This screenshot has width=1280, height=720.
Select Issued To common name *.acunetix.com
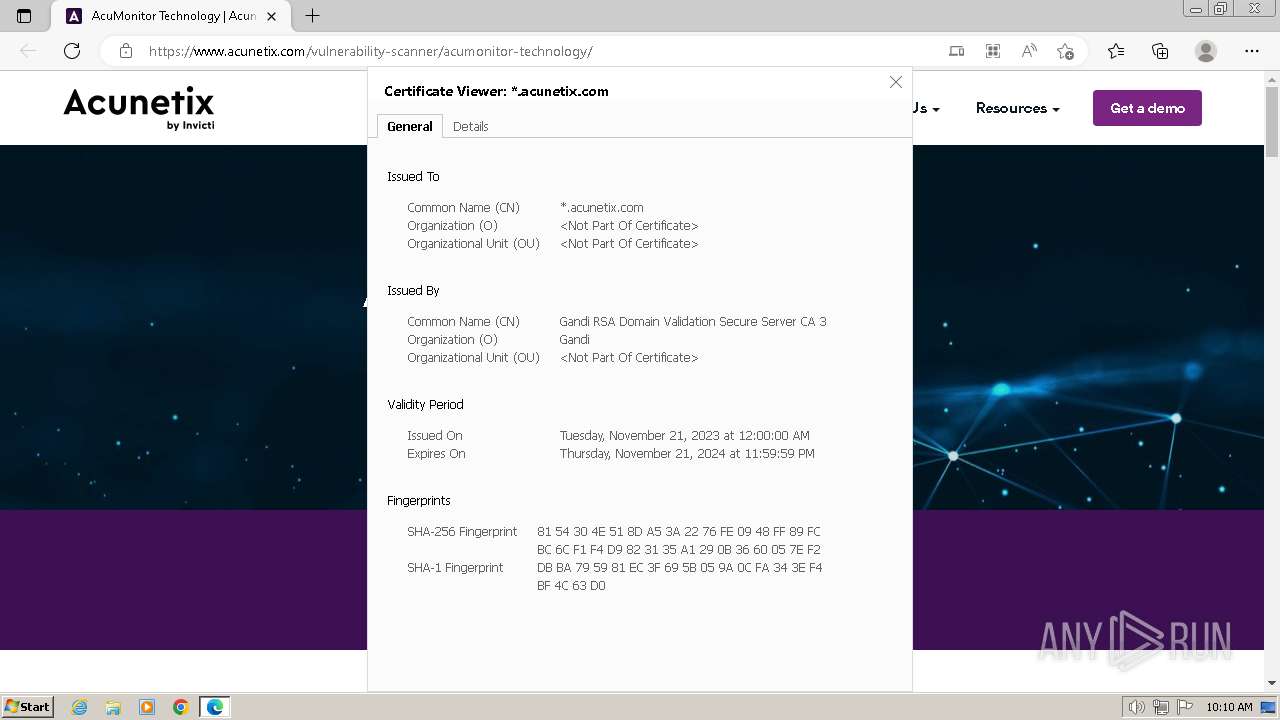601,208
